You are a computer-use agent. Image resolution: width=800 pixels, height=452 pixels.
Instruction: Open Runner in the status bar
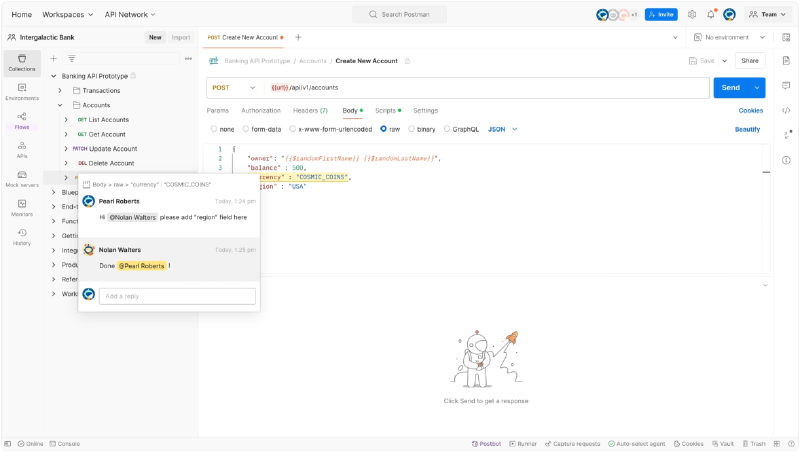(523, 444)
